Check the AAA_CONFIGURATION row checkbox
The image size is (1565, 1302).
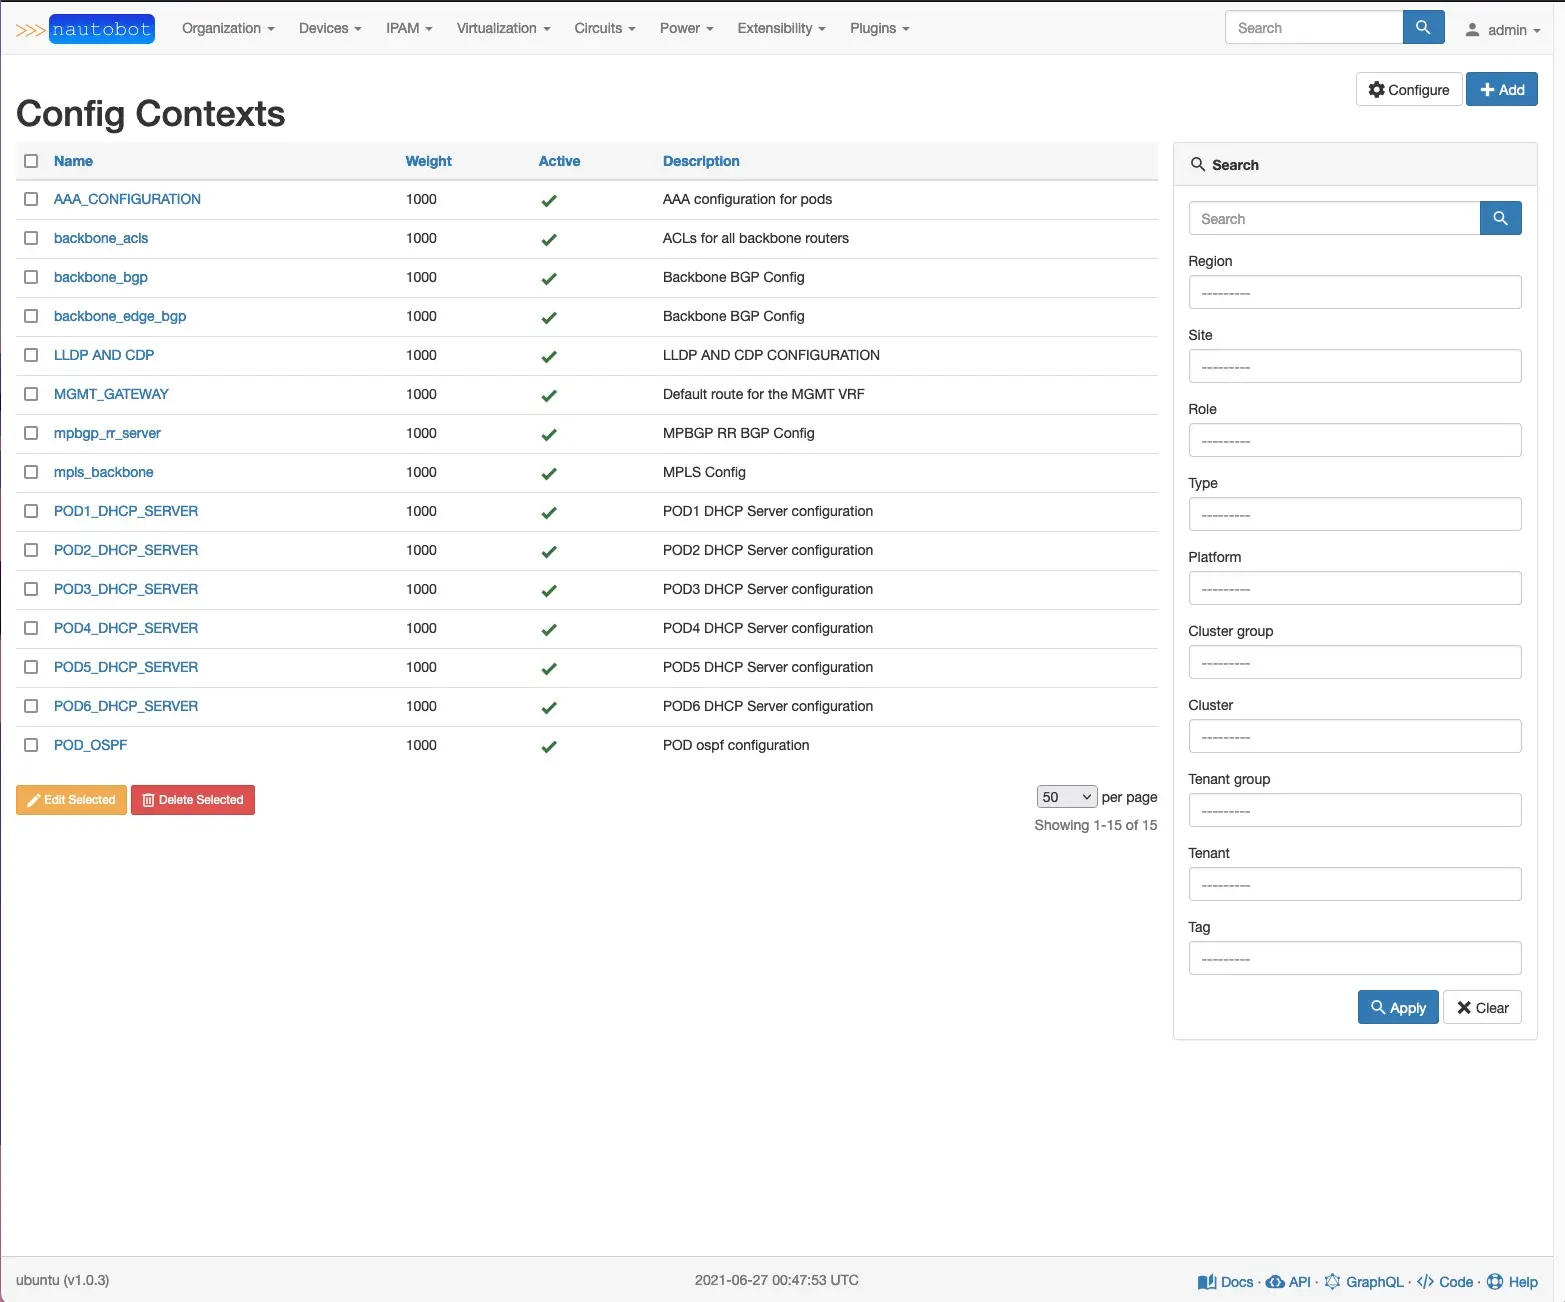31,199
